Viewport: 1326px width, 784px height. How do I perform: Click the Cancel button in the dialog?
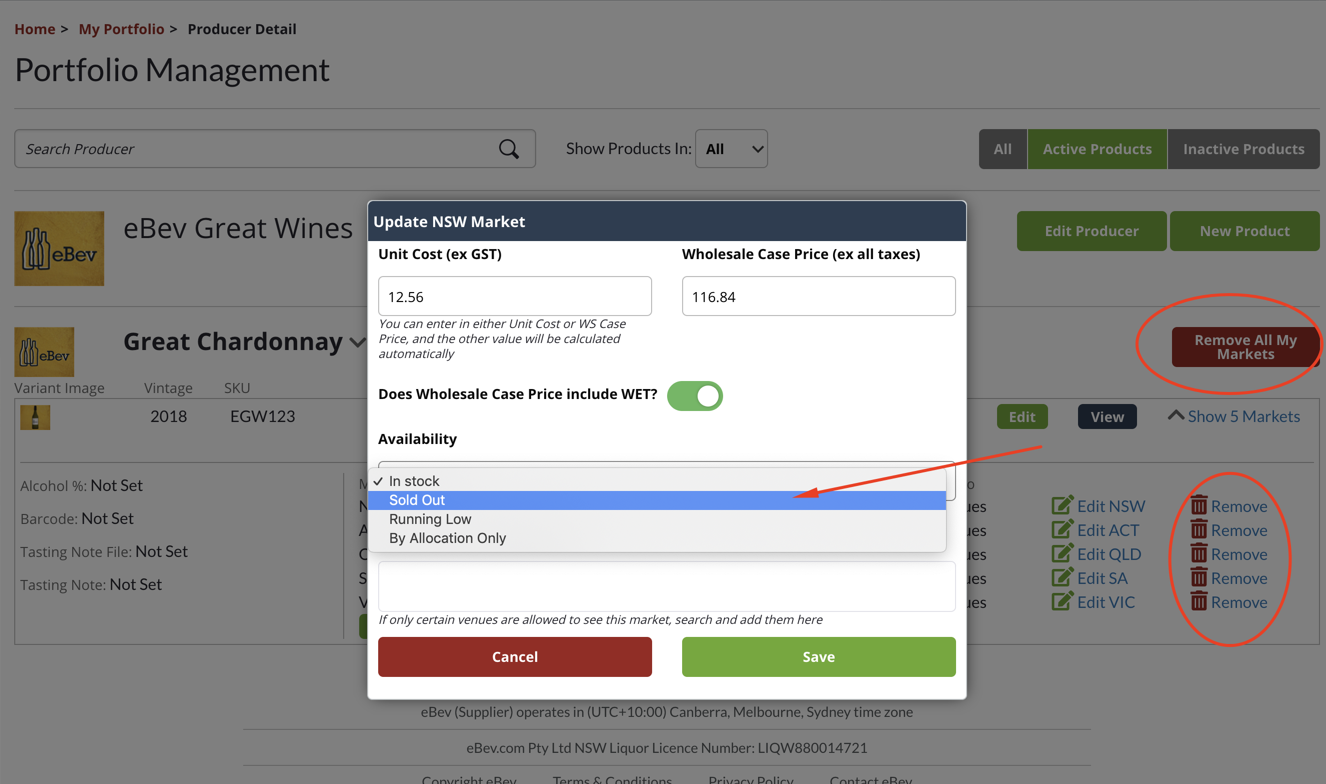pos(515,657)
